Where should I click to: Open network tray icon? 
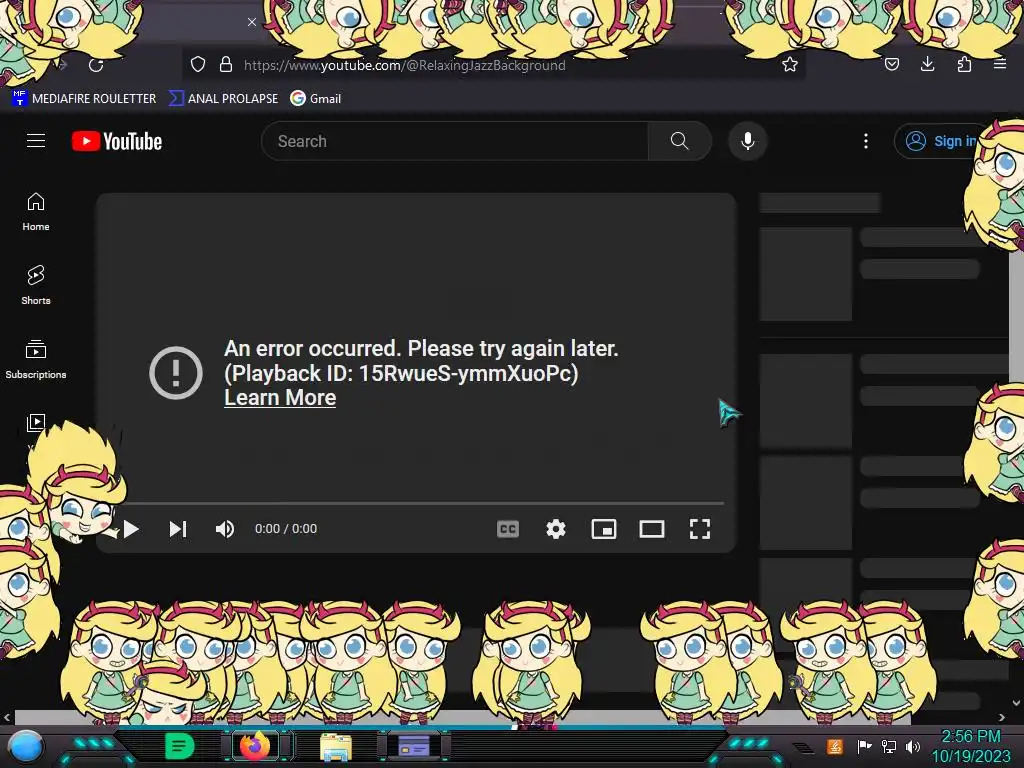pyautogui.click(x=889, y=746)
